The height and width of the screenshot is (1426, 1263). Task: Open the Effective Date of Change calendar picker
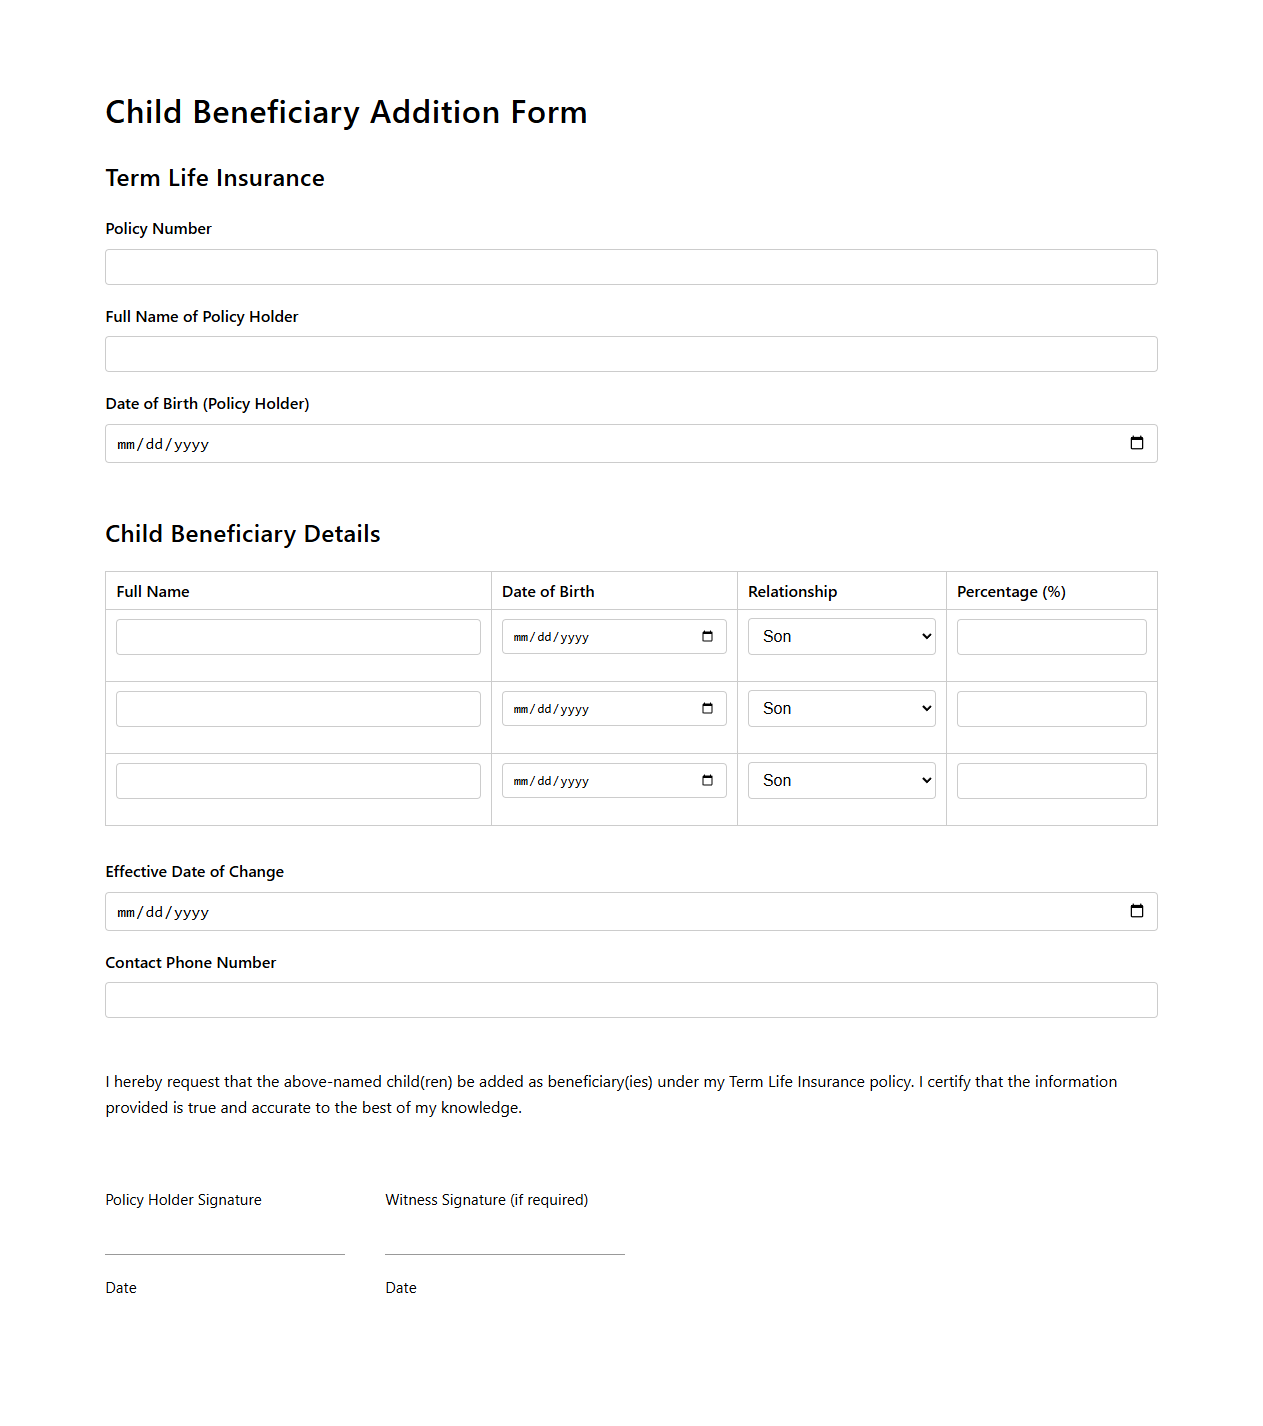[1137, 910]
